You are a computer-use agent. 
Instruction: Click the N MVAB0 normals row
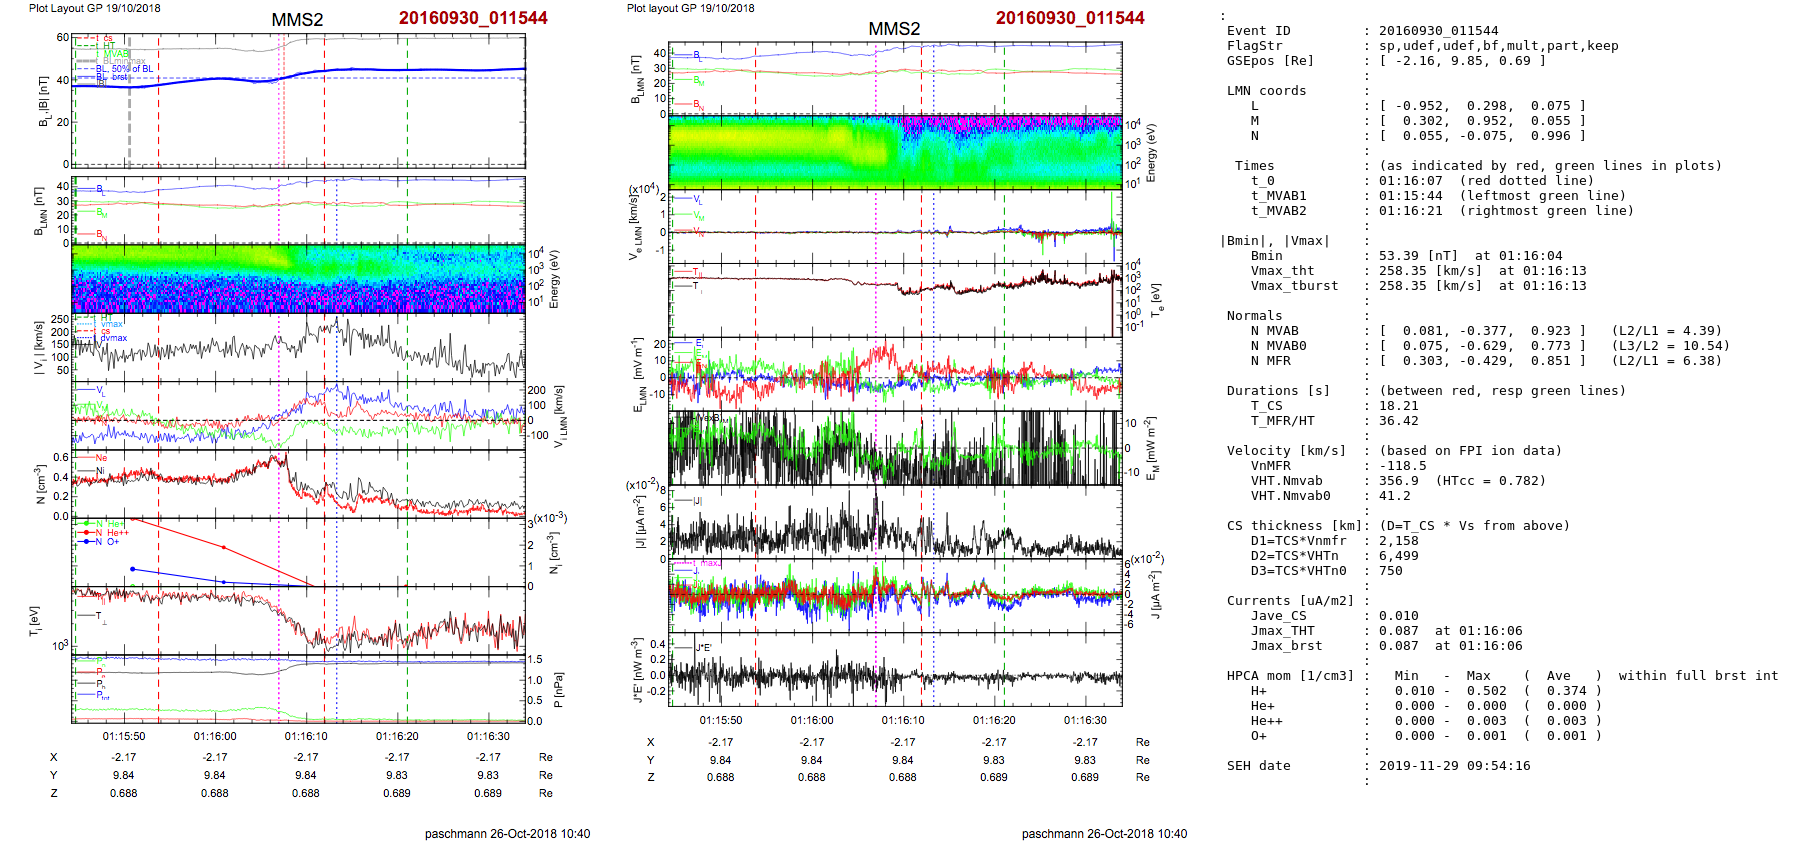click(1278, 346)
